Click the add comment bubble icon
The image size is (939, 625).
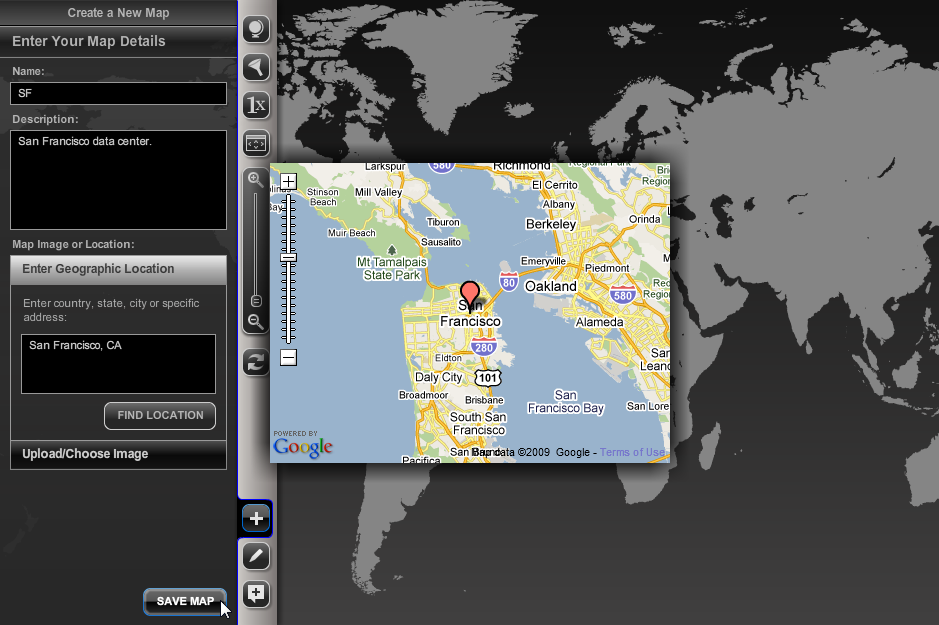point(256,594)
